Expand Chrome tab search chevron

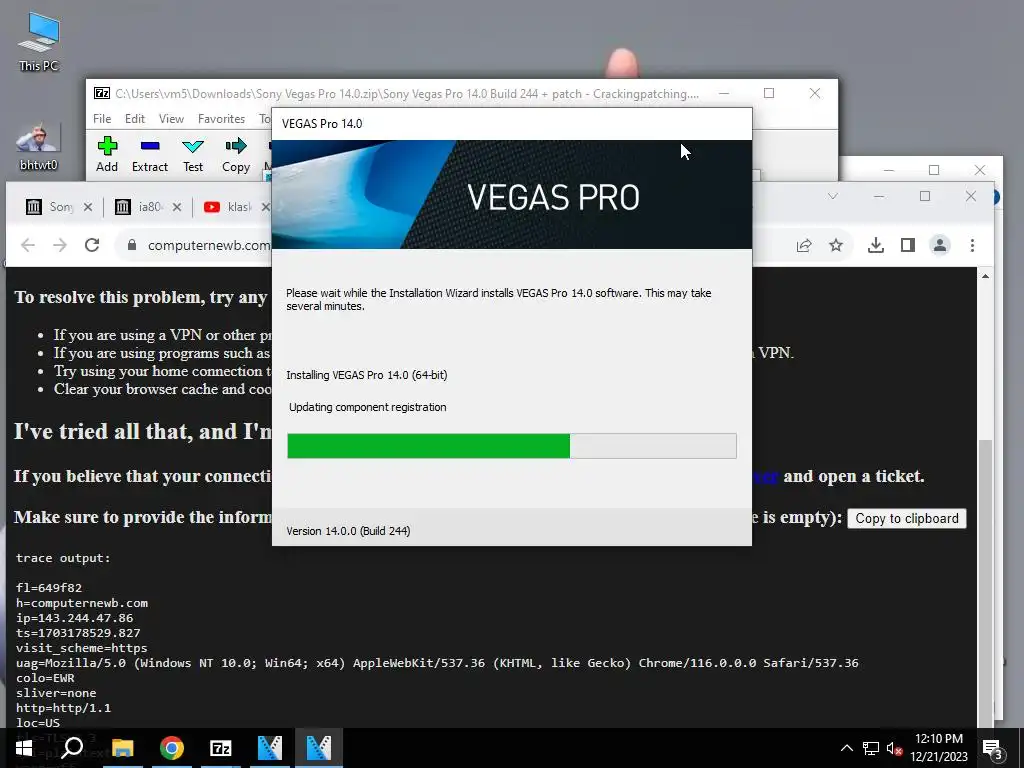coord(833,196)
